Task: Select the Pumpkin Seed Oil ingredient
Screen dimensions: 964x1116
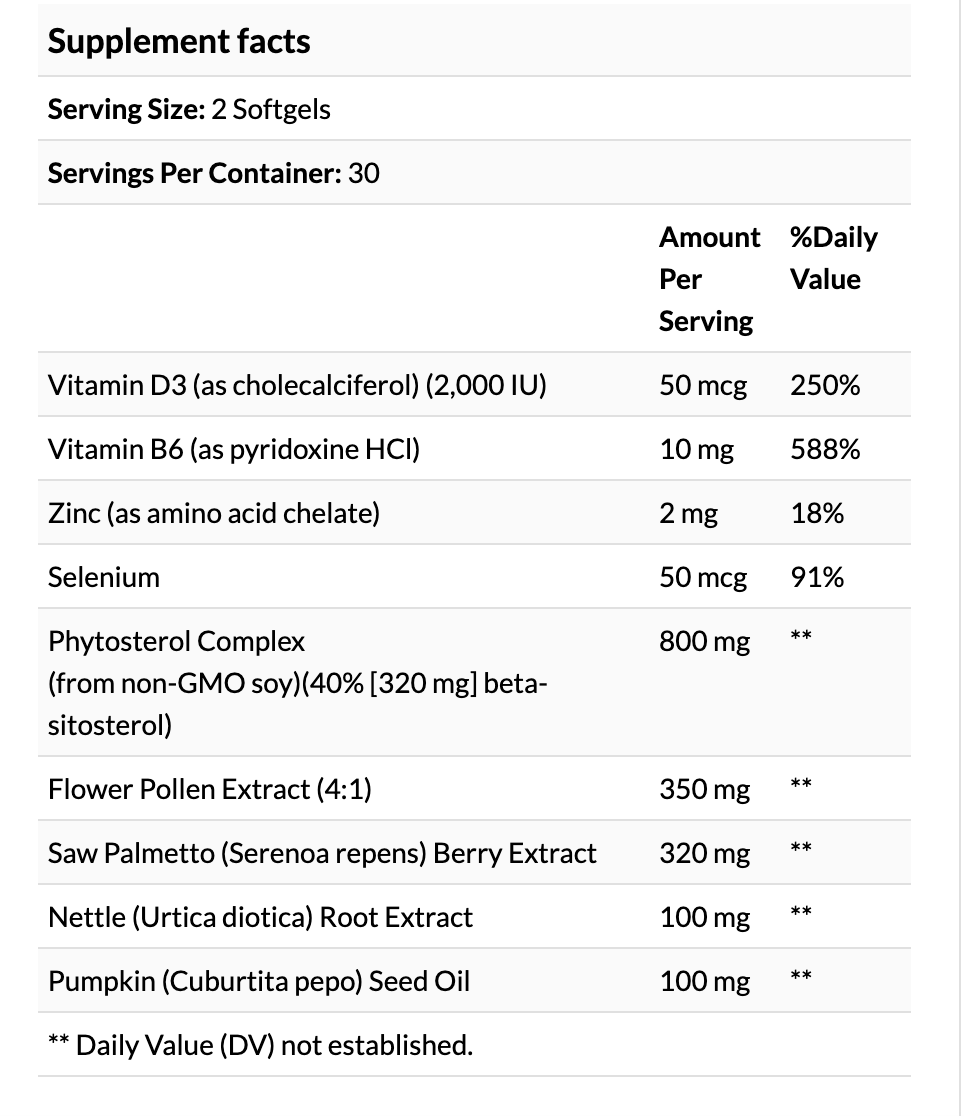Action: click(259, 981)
